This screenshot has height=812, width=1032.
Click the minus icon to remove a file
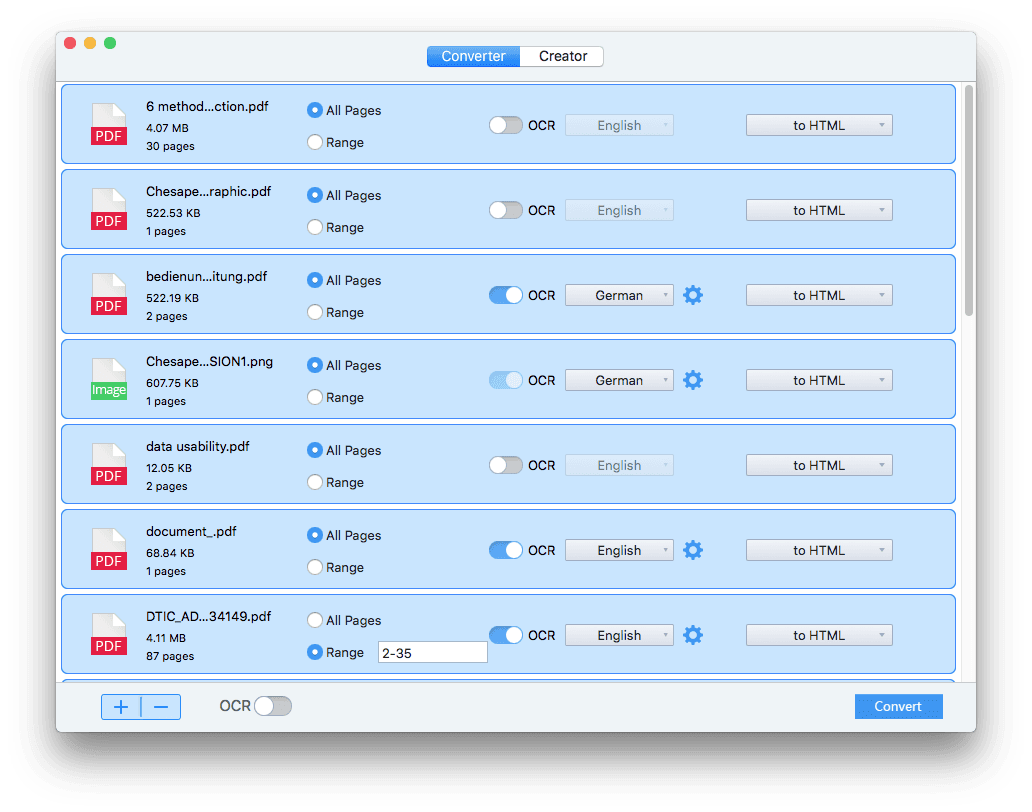[x=161, y=707]
